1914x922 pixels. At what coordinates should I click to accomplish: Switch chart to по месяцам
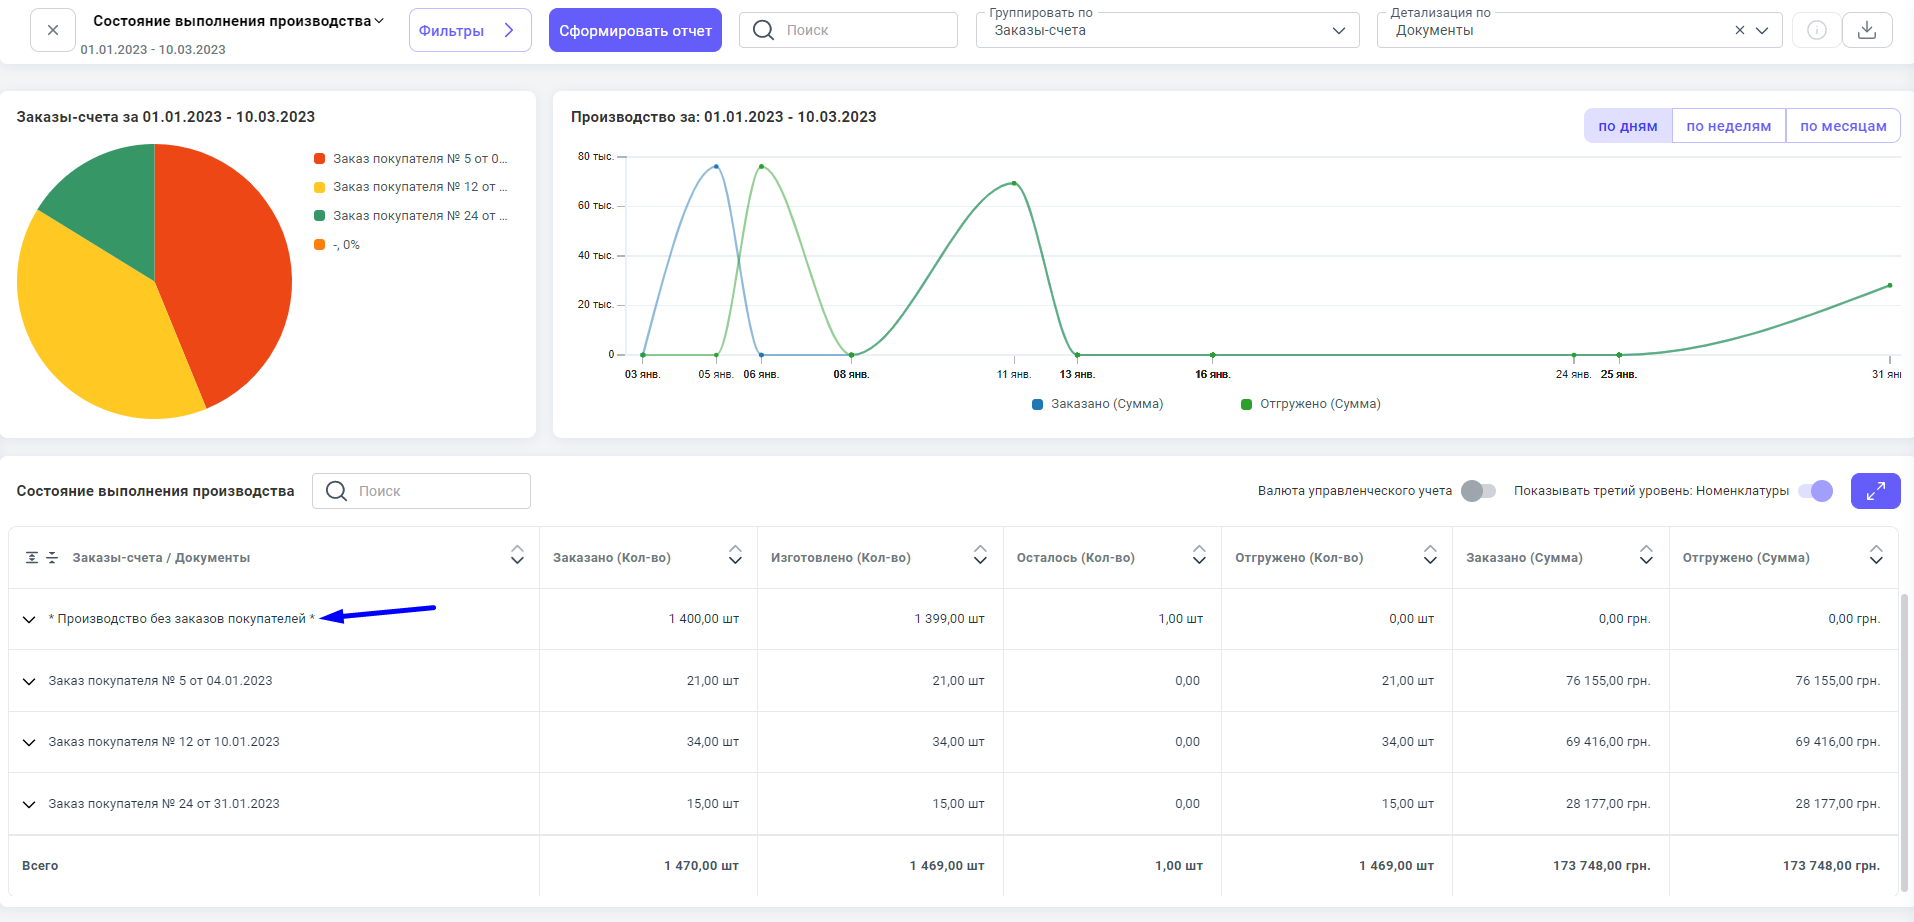pyautogui.click(x=1842, y=126)
